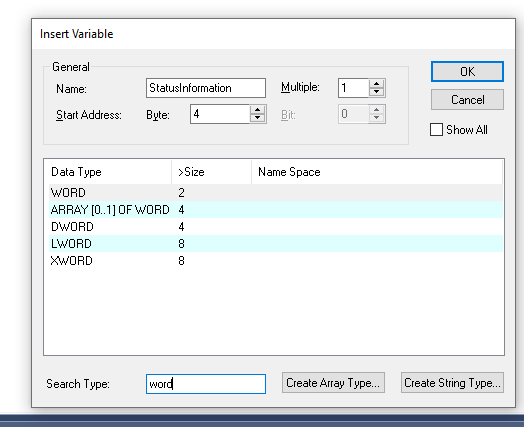The height and width of the screenshot is (427, 524).
Task: Decrease the Byte start address arrow
Action: coord(257,118)
